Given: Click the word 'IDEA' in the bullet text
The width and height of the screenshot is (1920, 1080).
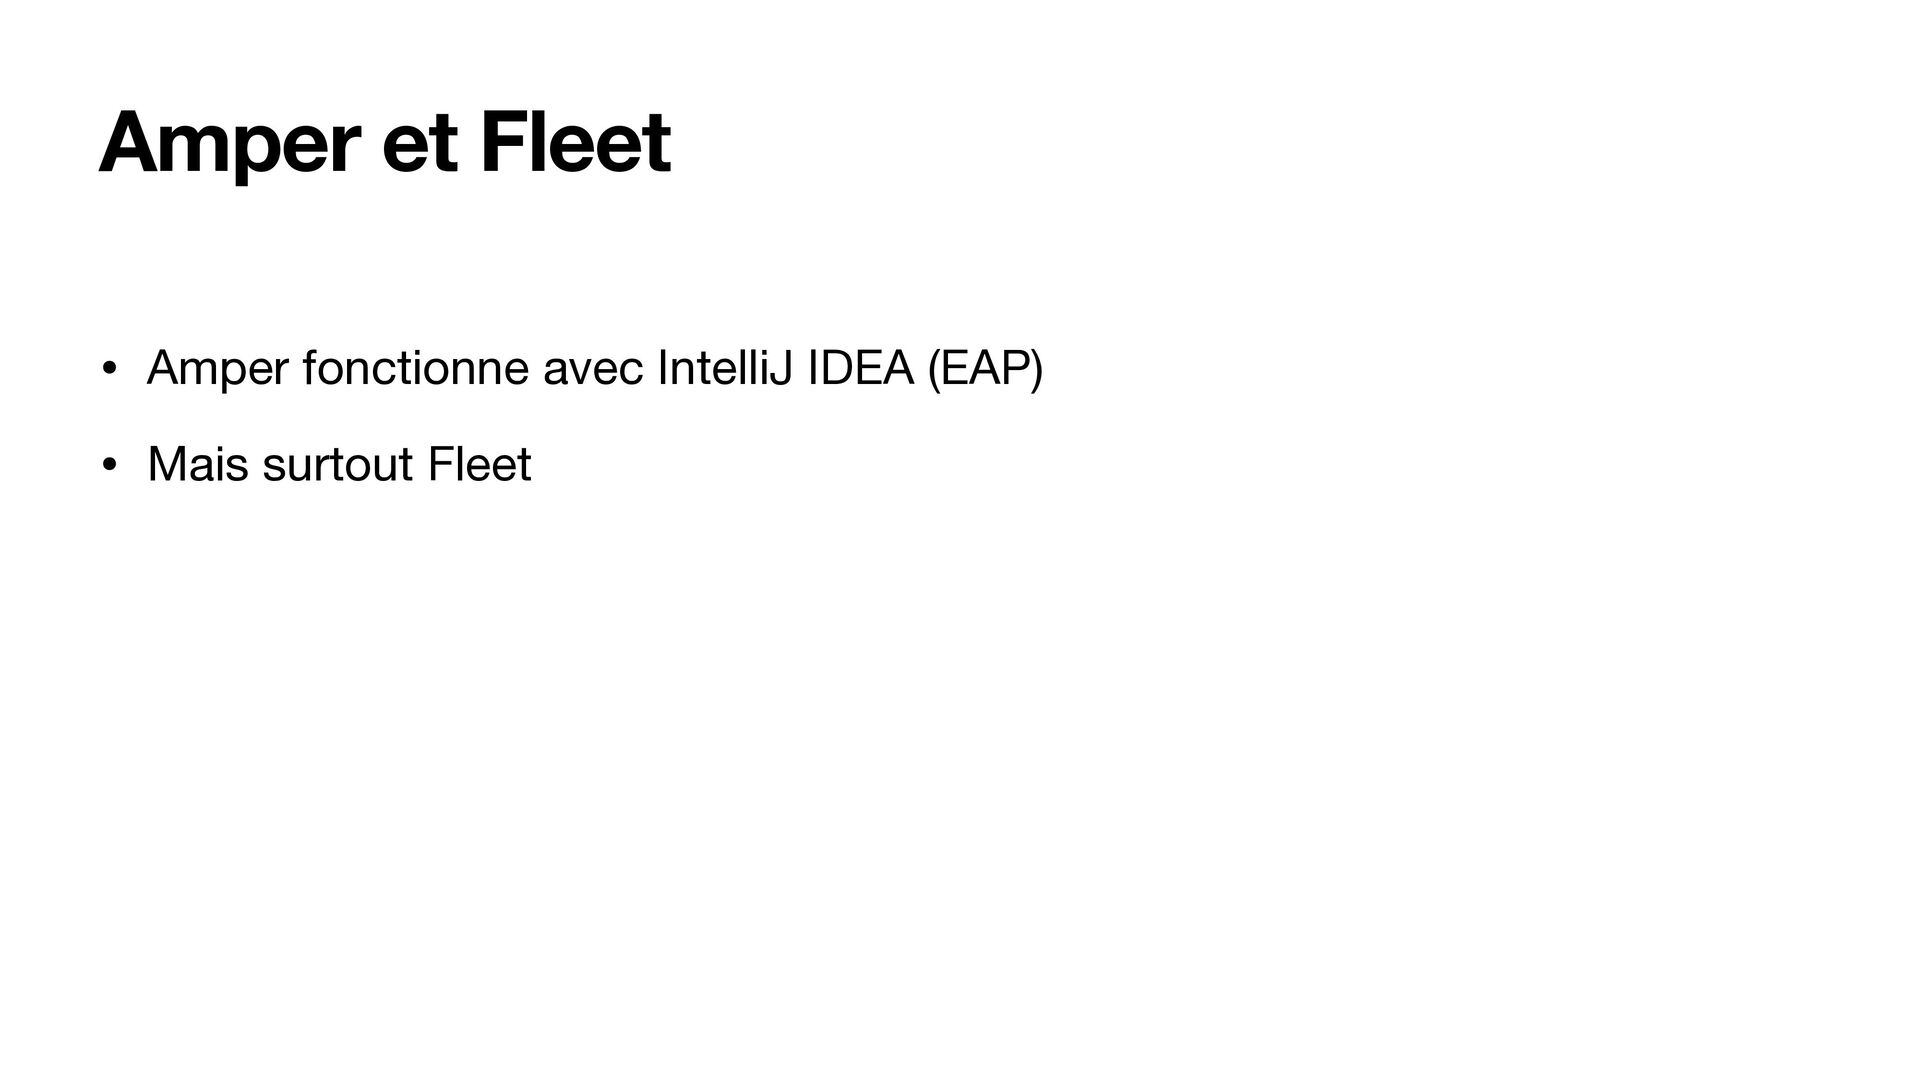Looking at the screenshot, I should (860, 368).
